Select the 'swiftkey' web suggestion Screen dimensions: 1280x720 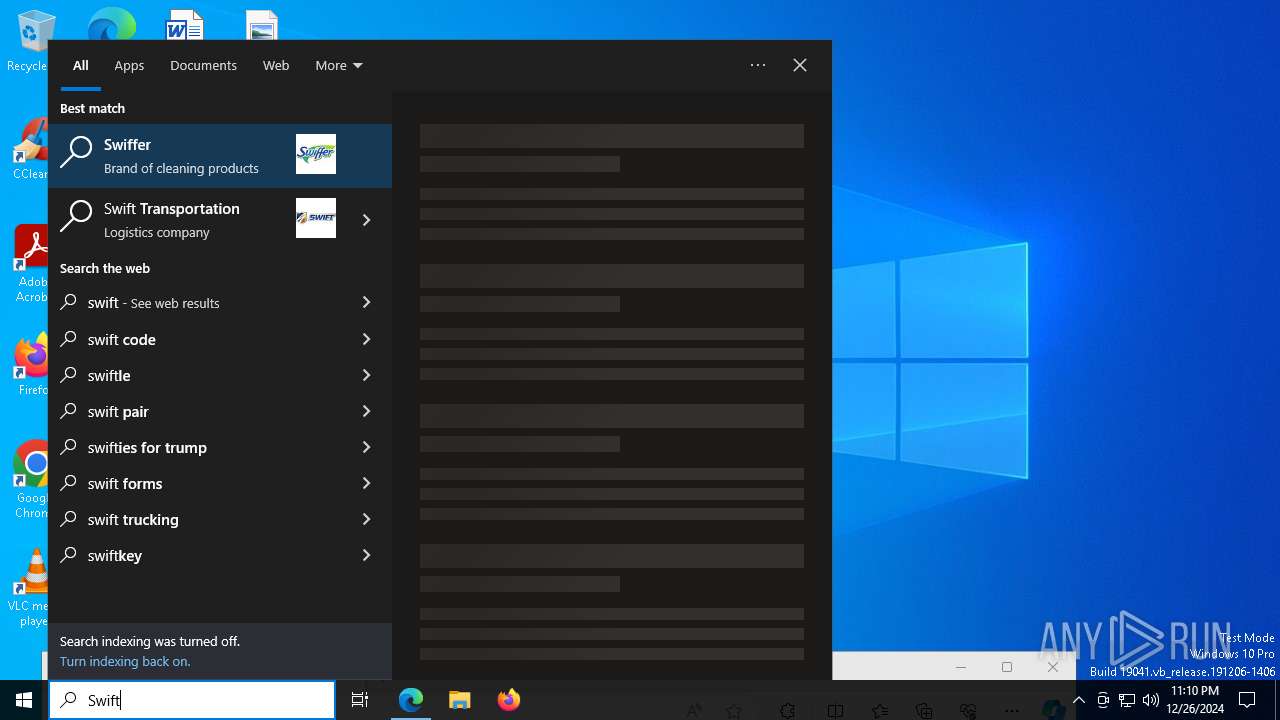pos(195,555)
